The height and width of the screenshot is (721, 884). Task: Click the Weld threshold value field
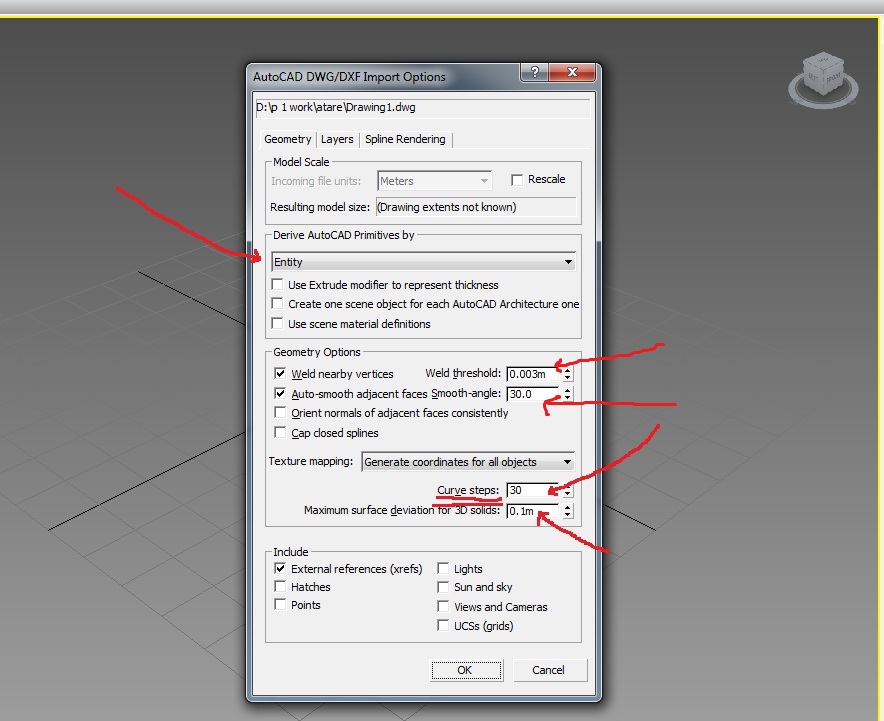tap(533, 374)
